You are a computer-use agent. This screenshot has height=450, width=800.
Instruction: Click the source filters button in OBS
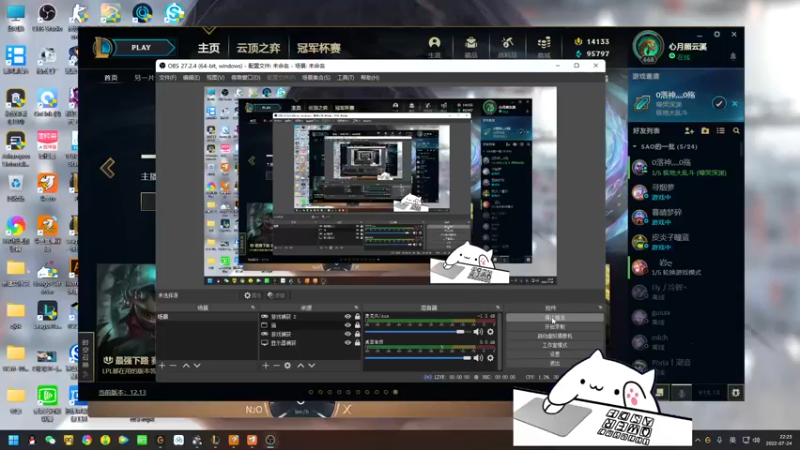tap(276, 295)
